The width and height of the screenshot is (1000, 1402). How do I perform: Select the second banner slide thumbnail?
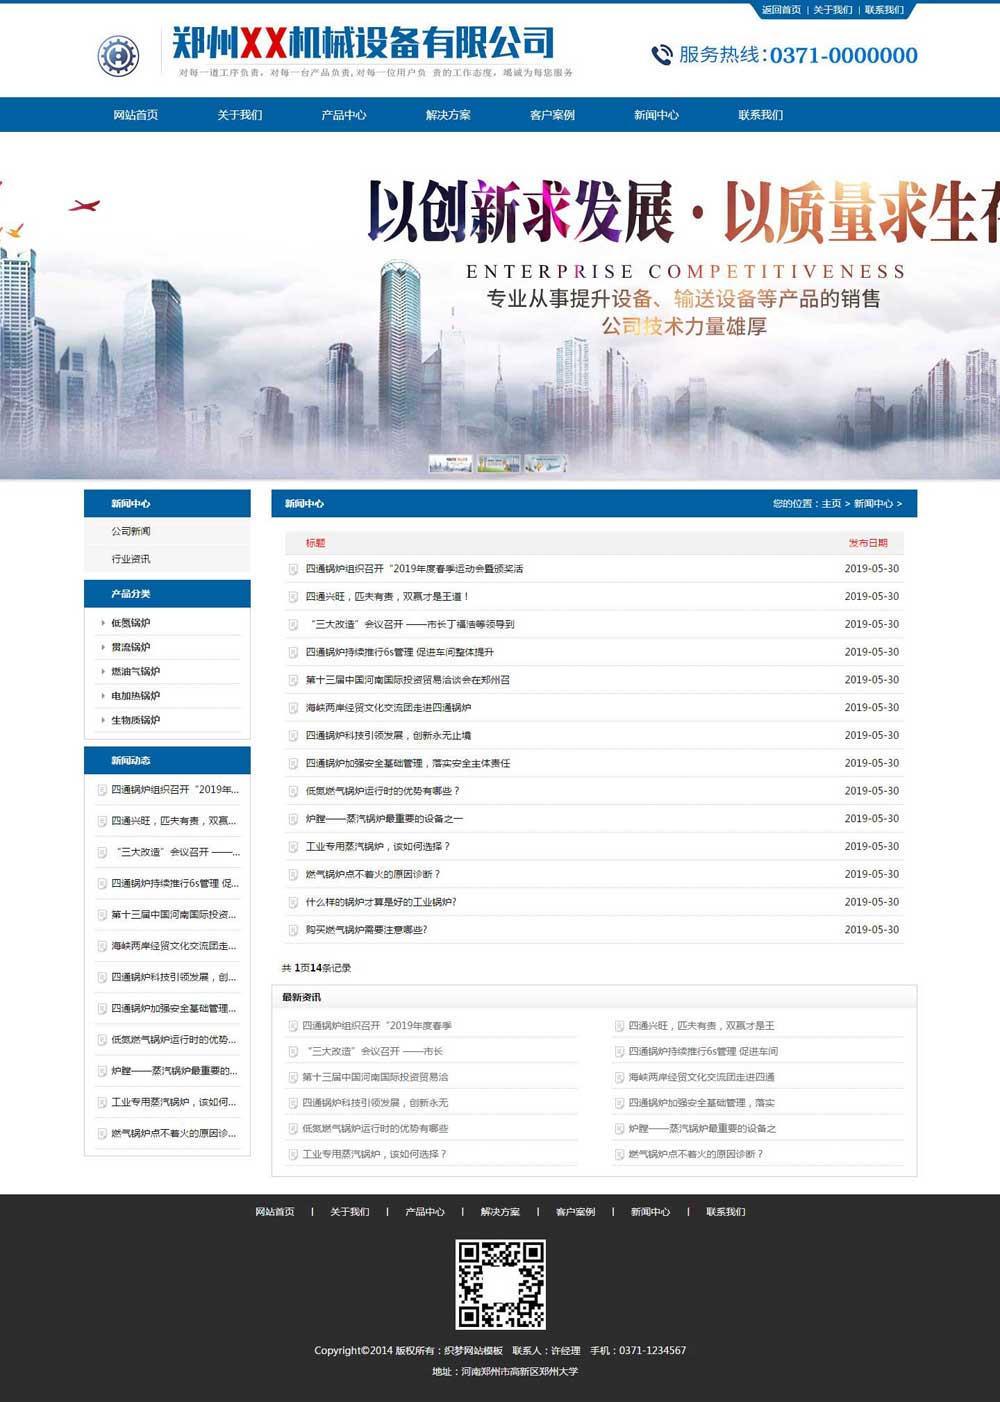[x=498, y=463]
